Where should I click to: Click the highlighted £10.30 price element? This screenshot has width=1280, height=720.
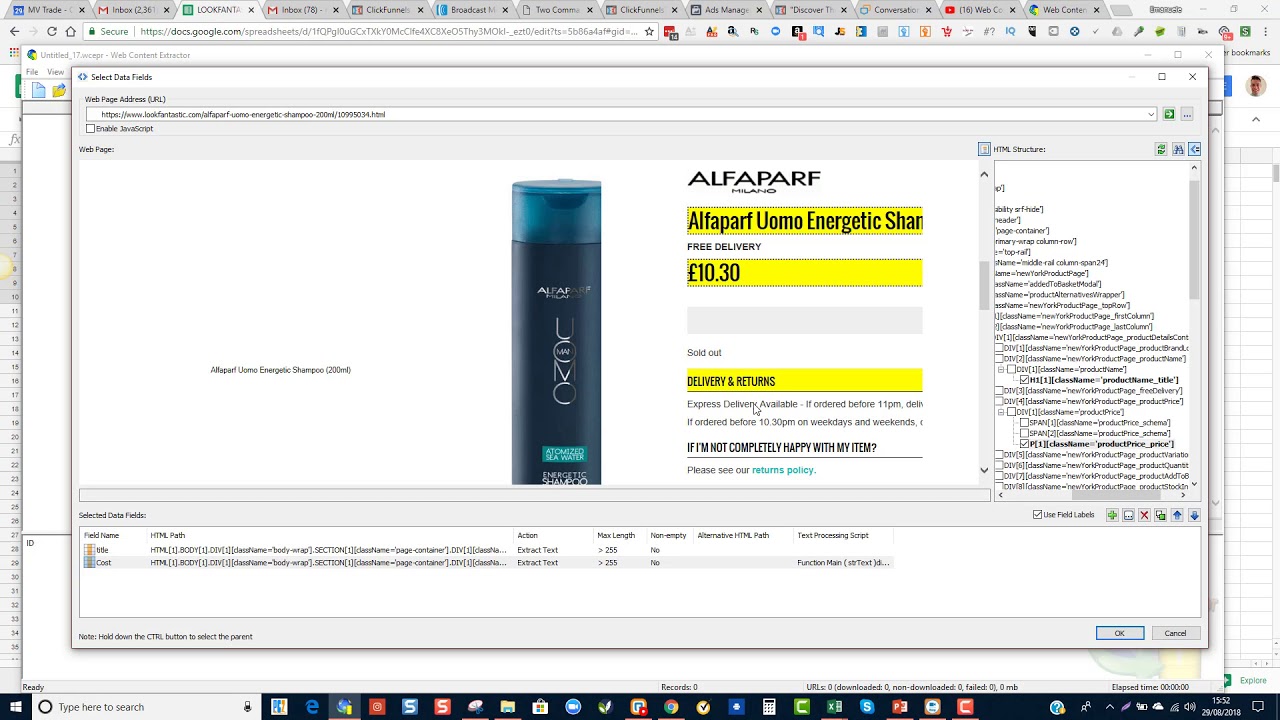(x=804, y=273)
